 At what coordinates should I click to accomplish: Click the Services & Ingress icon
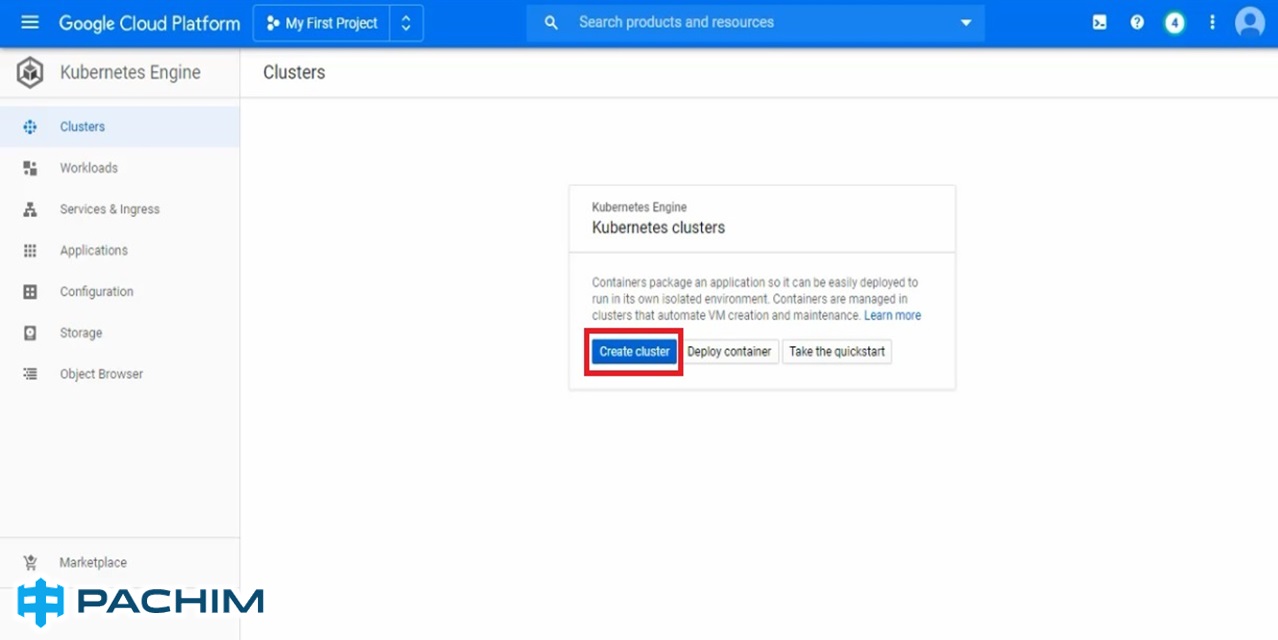click(x=30, y=209)
